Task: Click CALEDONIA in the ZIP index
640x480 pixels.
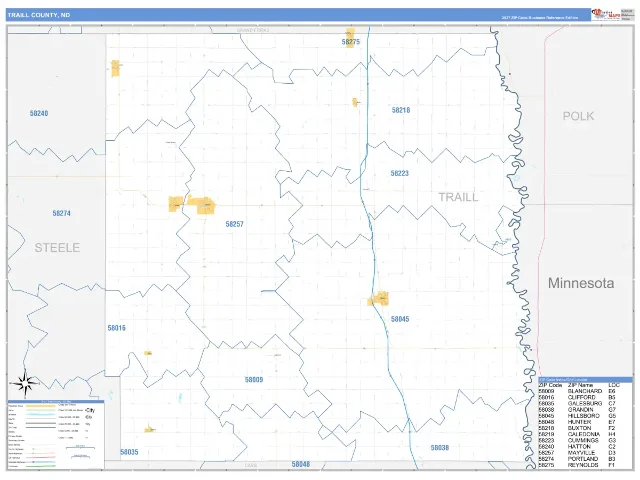Action: click(x=584, y=434)
